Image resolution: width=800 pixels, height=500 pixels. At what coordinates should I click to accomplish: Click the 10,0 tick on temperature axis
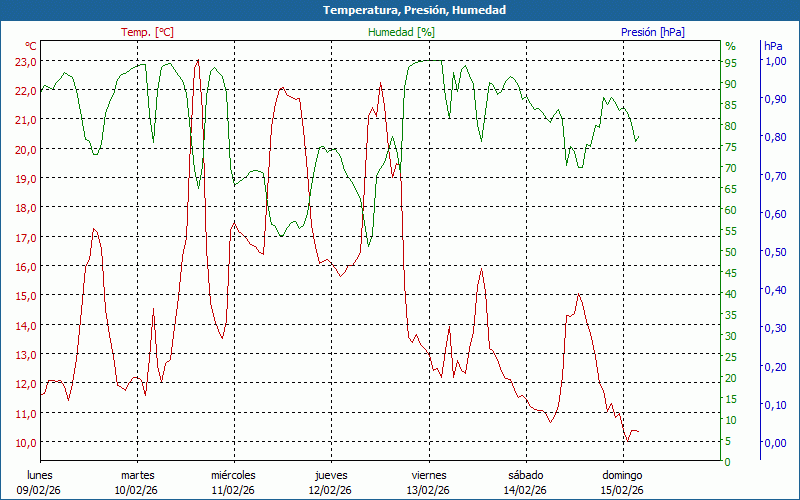tap(25, 443)
